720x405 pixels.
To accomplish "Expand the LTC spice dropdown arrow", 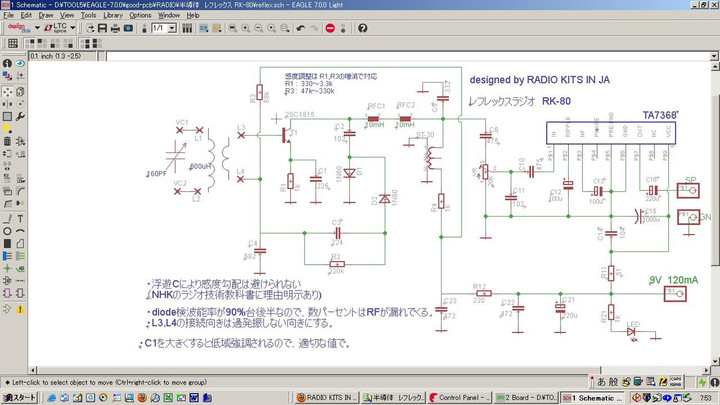I will pos(76,29).
